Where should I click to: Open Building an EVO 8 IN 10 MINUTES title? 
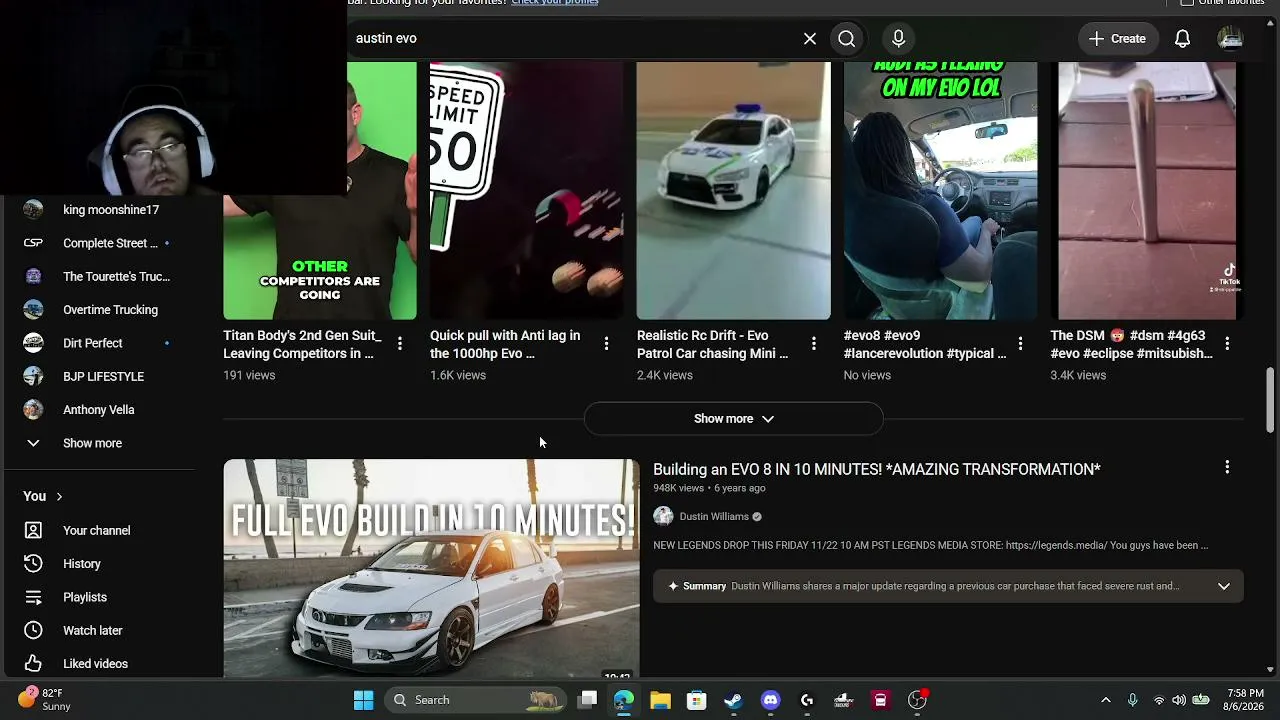[877, 469]
